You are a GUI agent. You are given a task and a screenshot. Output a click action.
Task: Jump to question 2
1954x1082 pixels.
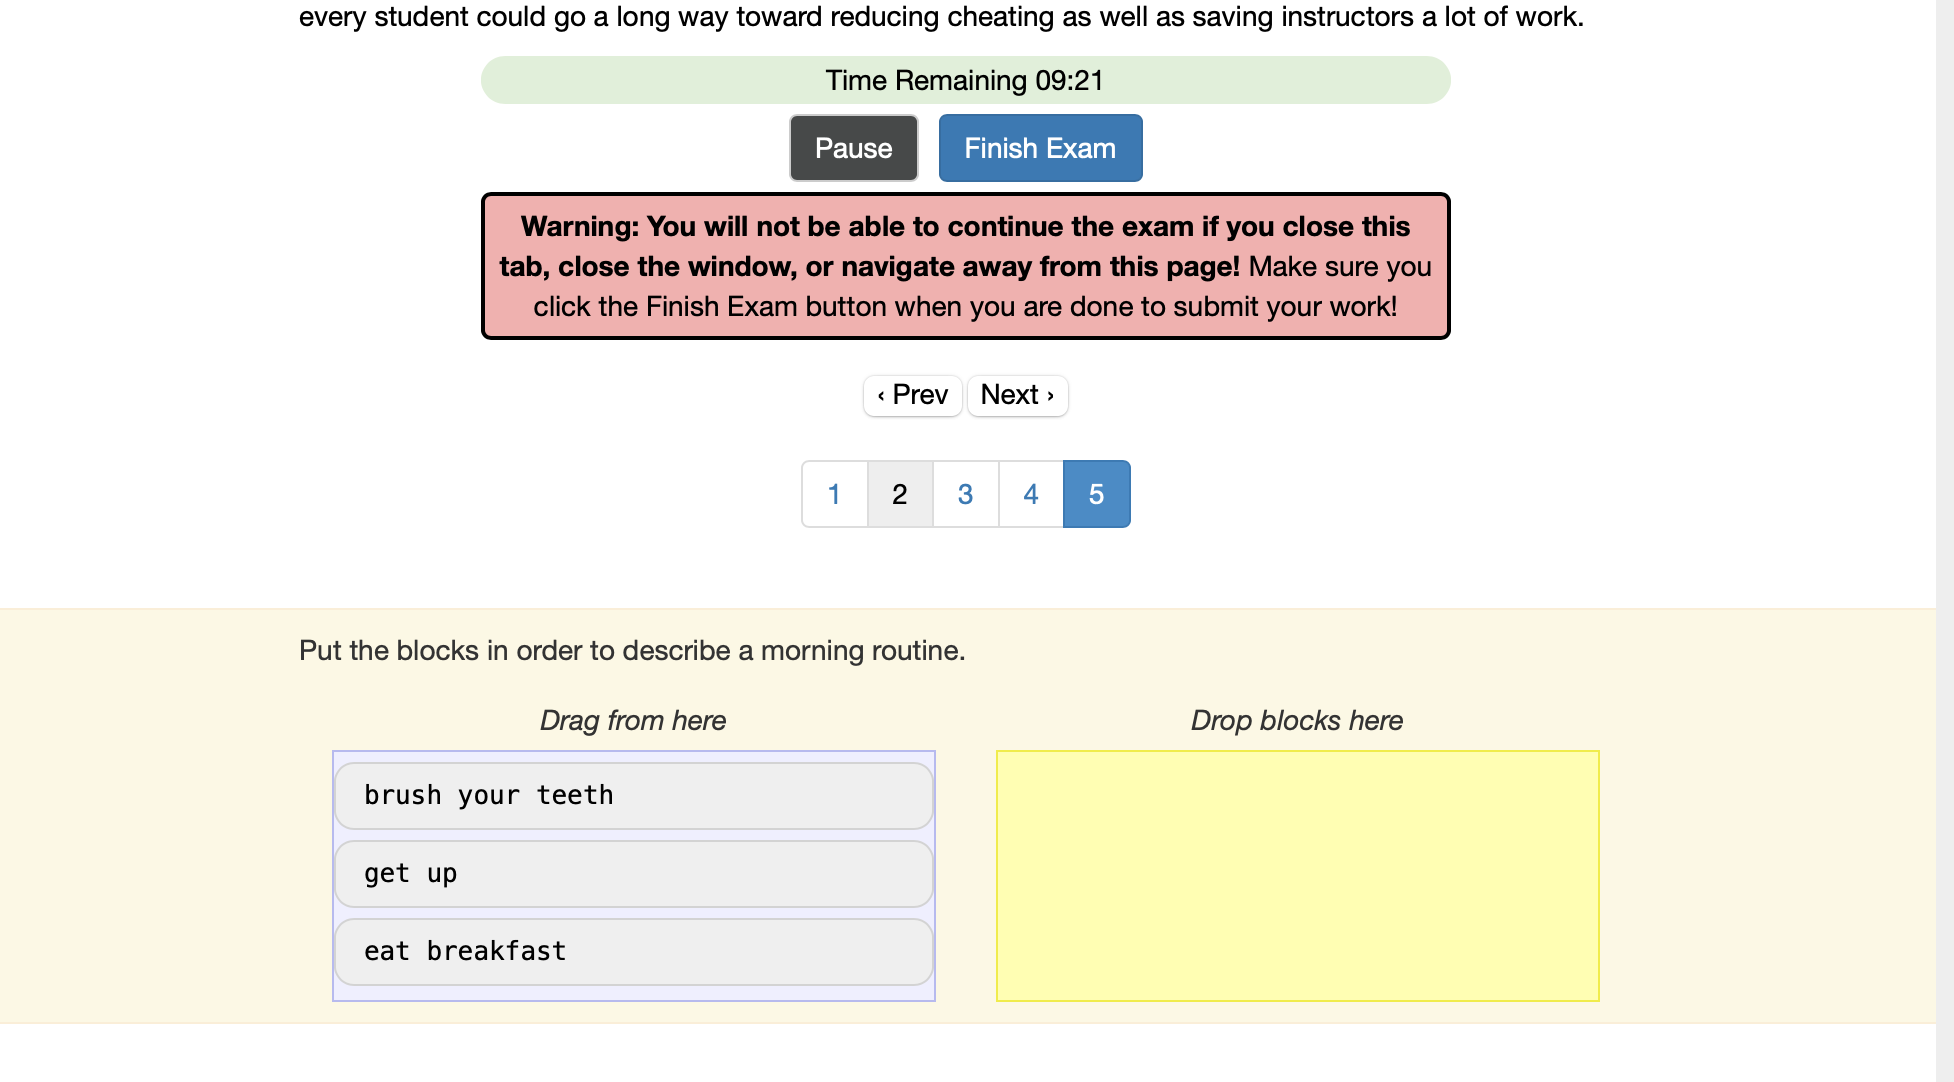click(x=900, y=494)
